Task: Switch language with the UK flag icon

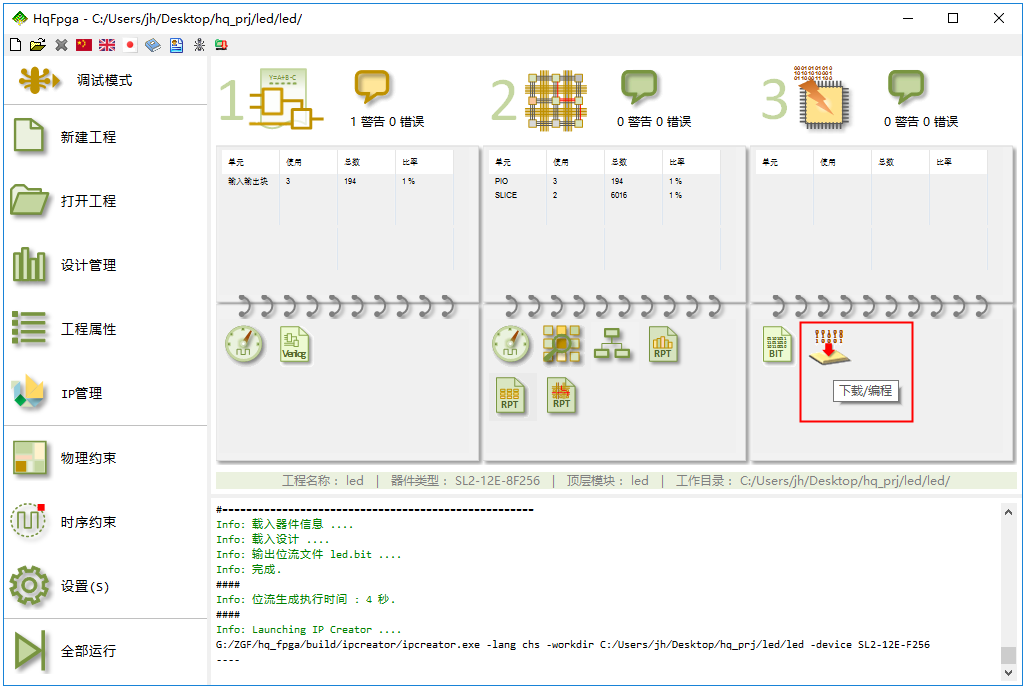Action: click(107, 45)
